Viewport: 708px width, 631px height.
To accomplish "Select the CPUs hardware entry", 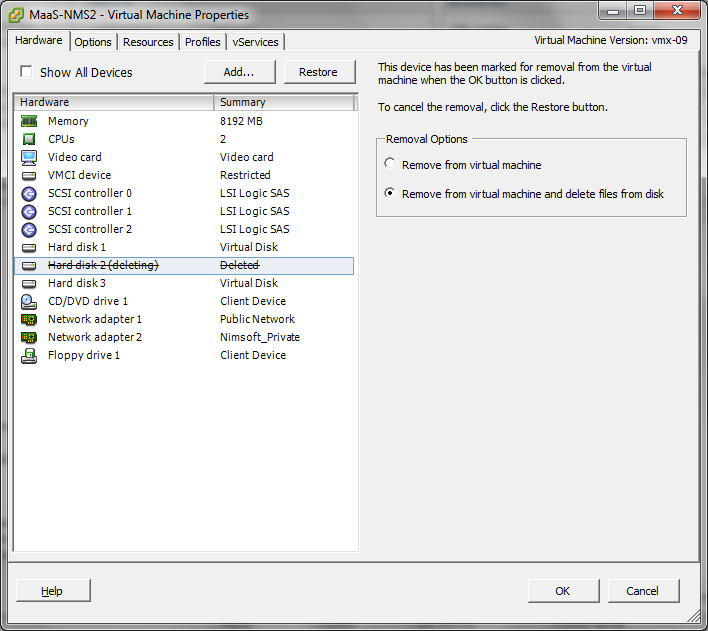I will point(61,139).
